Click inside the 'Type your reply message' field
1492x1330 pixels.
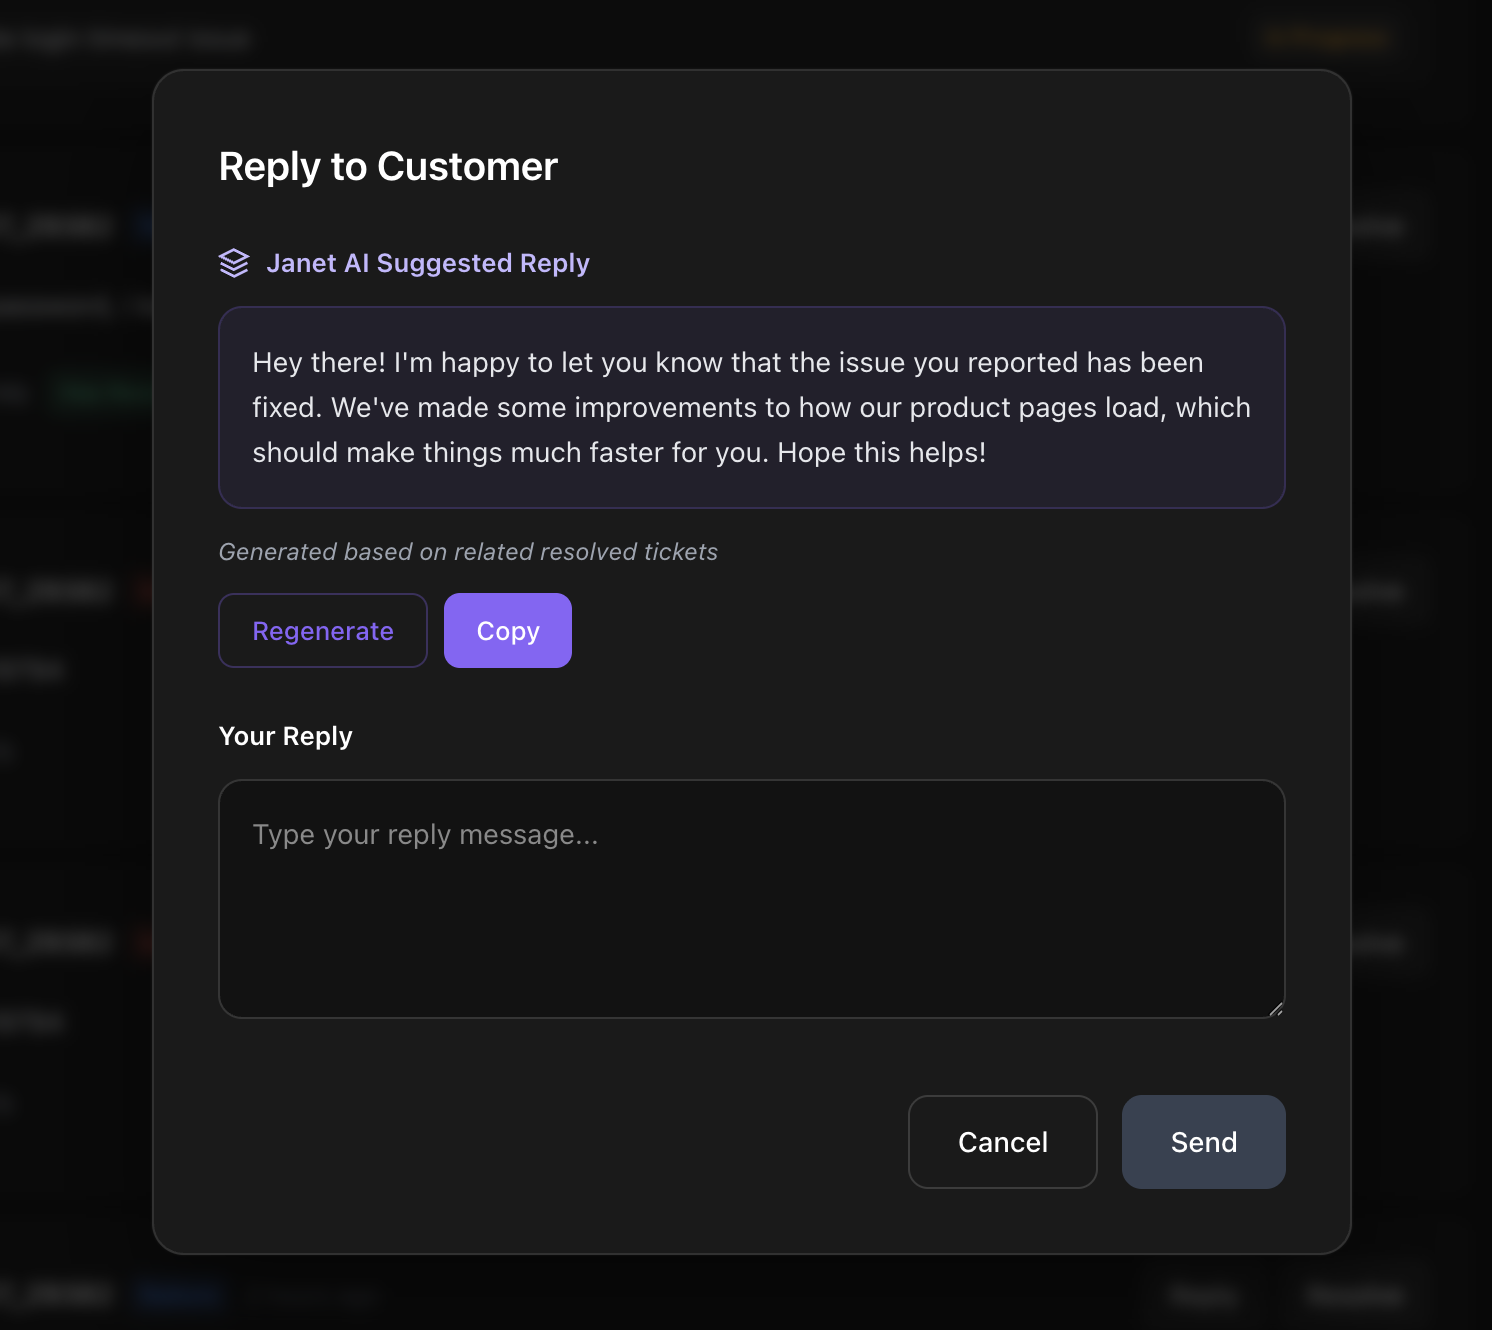(x=752, y=897)
